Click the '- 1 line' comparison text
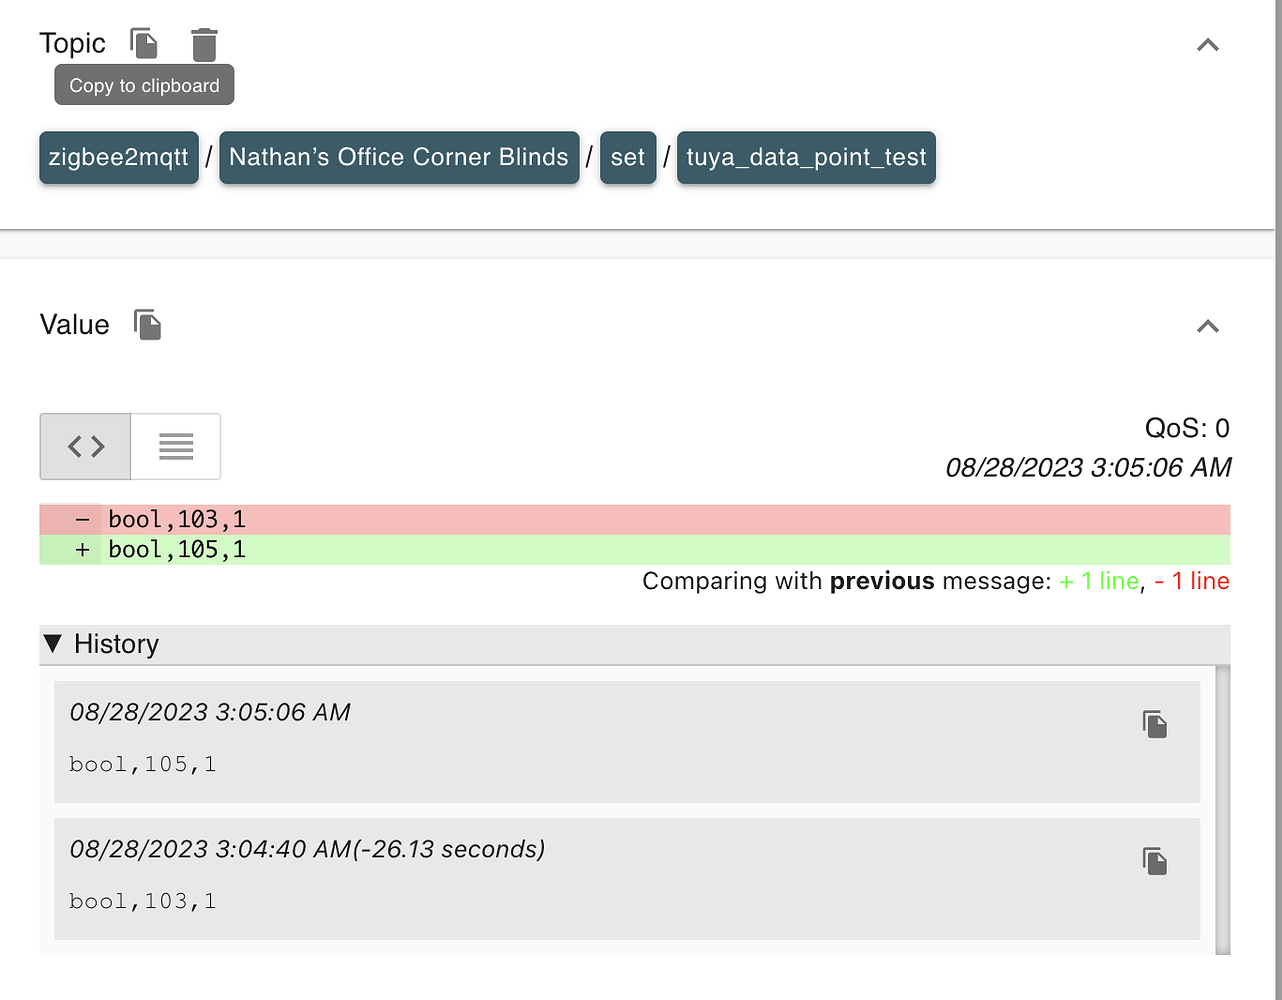 click(1192, 581)
